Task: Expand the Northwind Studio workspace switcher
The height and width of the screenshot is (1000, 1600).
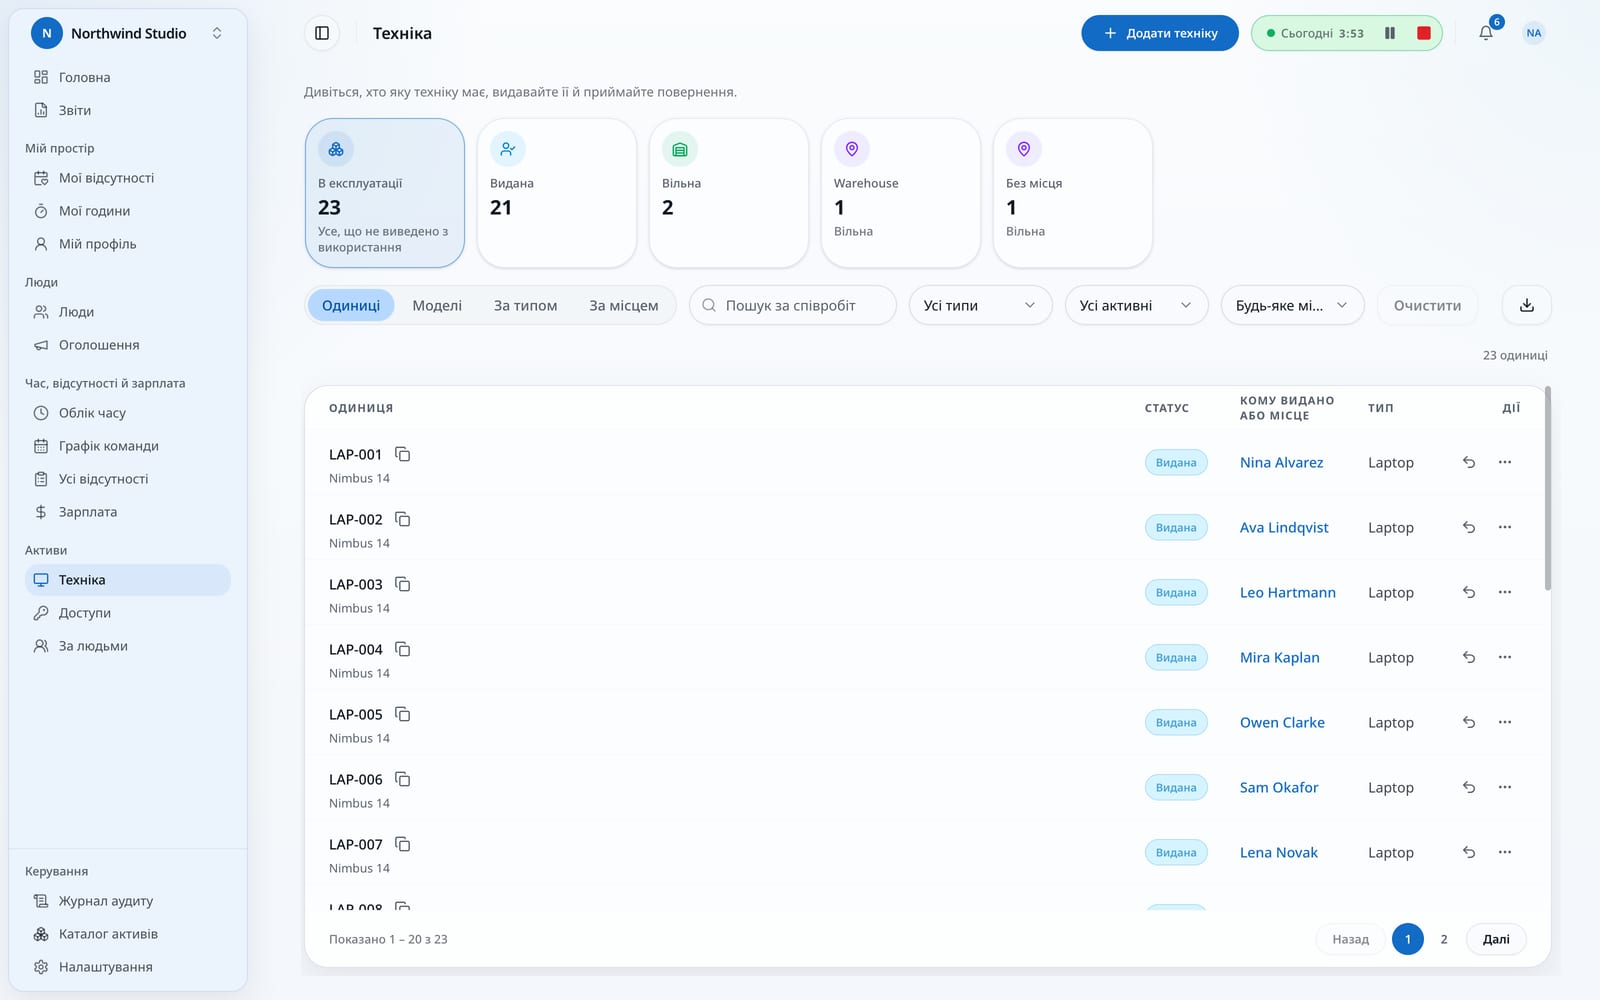Action: coord(128,33)
